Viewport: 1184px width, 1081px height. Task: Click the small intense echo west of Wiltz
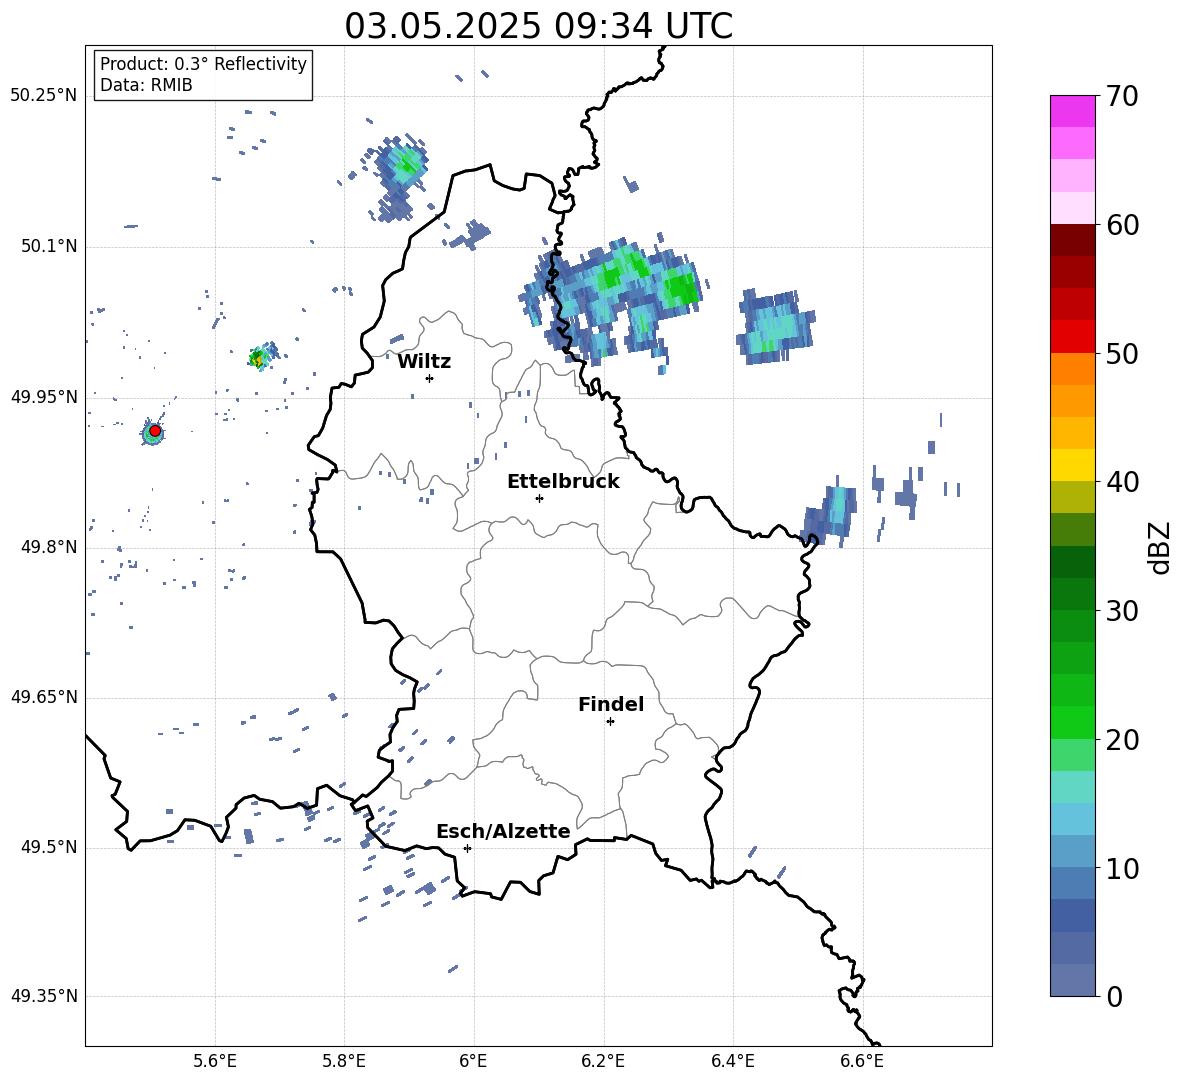coord(262,356)
